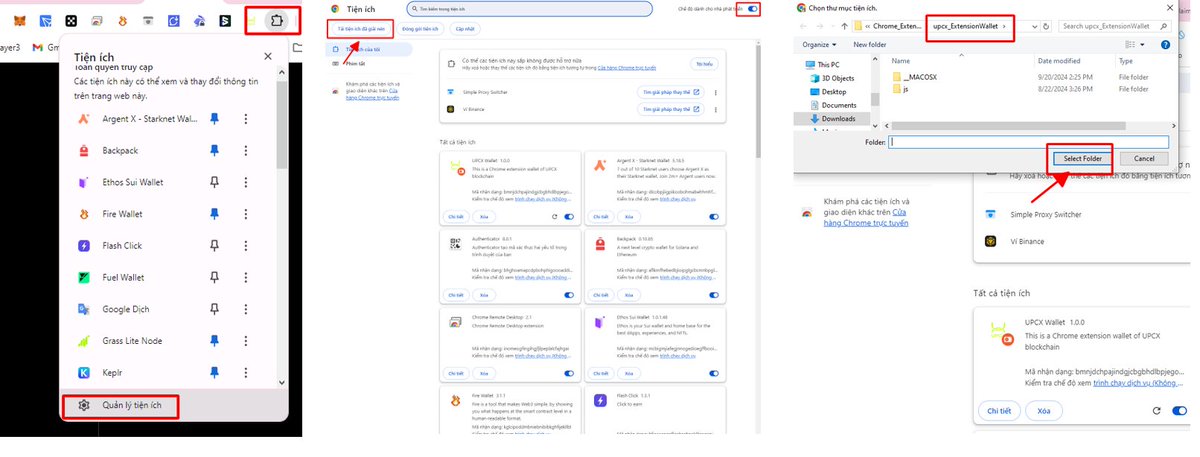Select the js folder
The height and width of the screenshot is (457, 1200).
900,89
